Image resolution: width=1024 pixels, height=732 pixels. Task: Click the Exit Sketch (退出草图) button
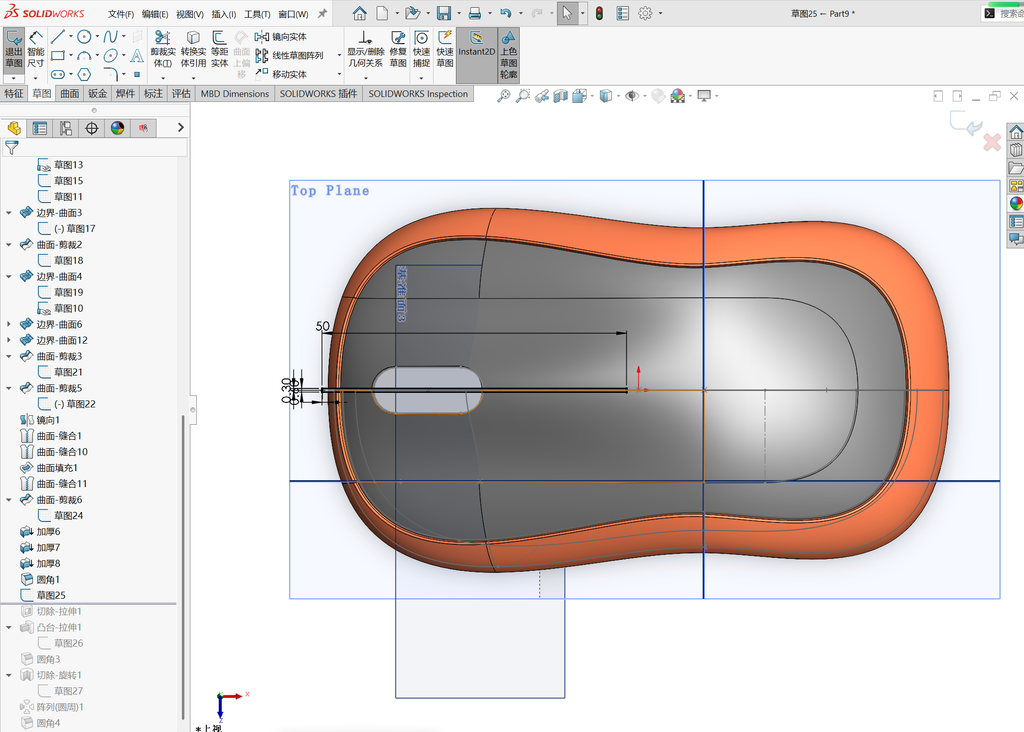14,50
